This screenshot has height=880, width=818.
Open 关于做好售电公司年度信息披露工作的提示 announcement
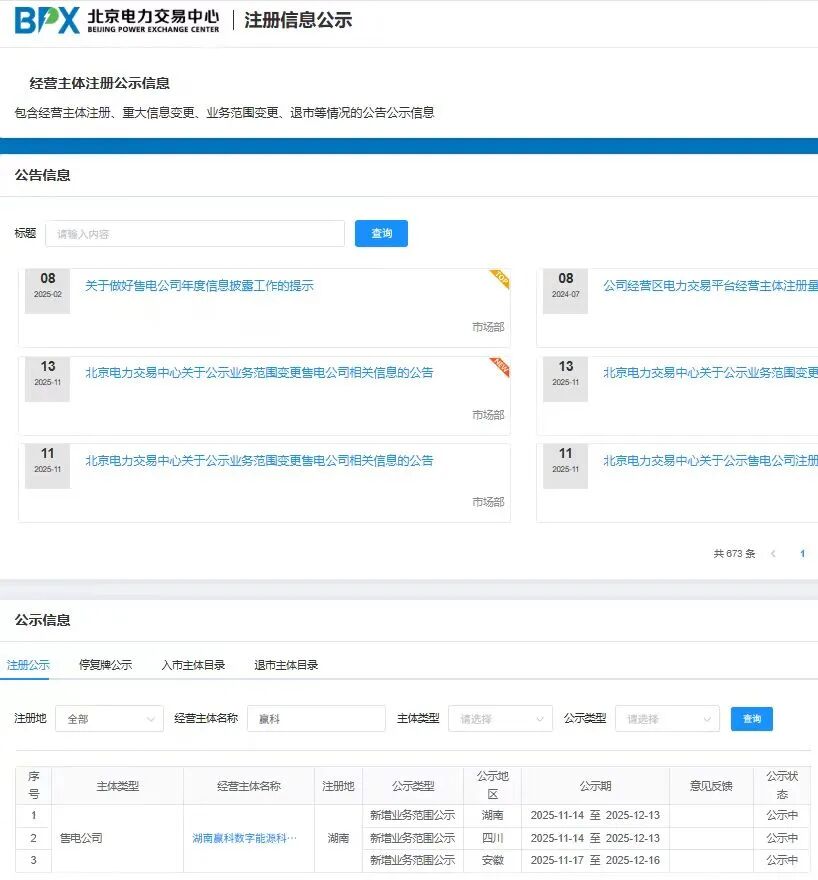click(199, 286)
